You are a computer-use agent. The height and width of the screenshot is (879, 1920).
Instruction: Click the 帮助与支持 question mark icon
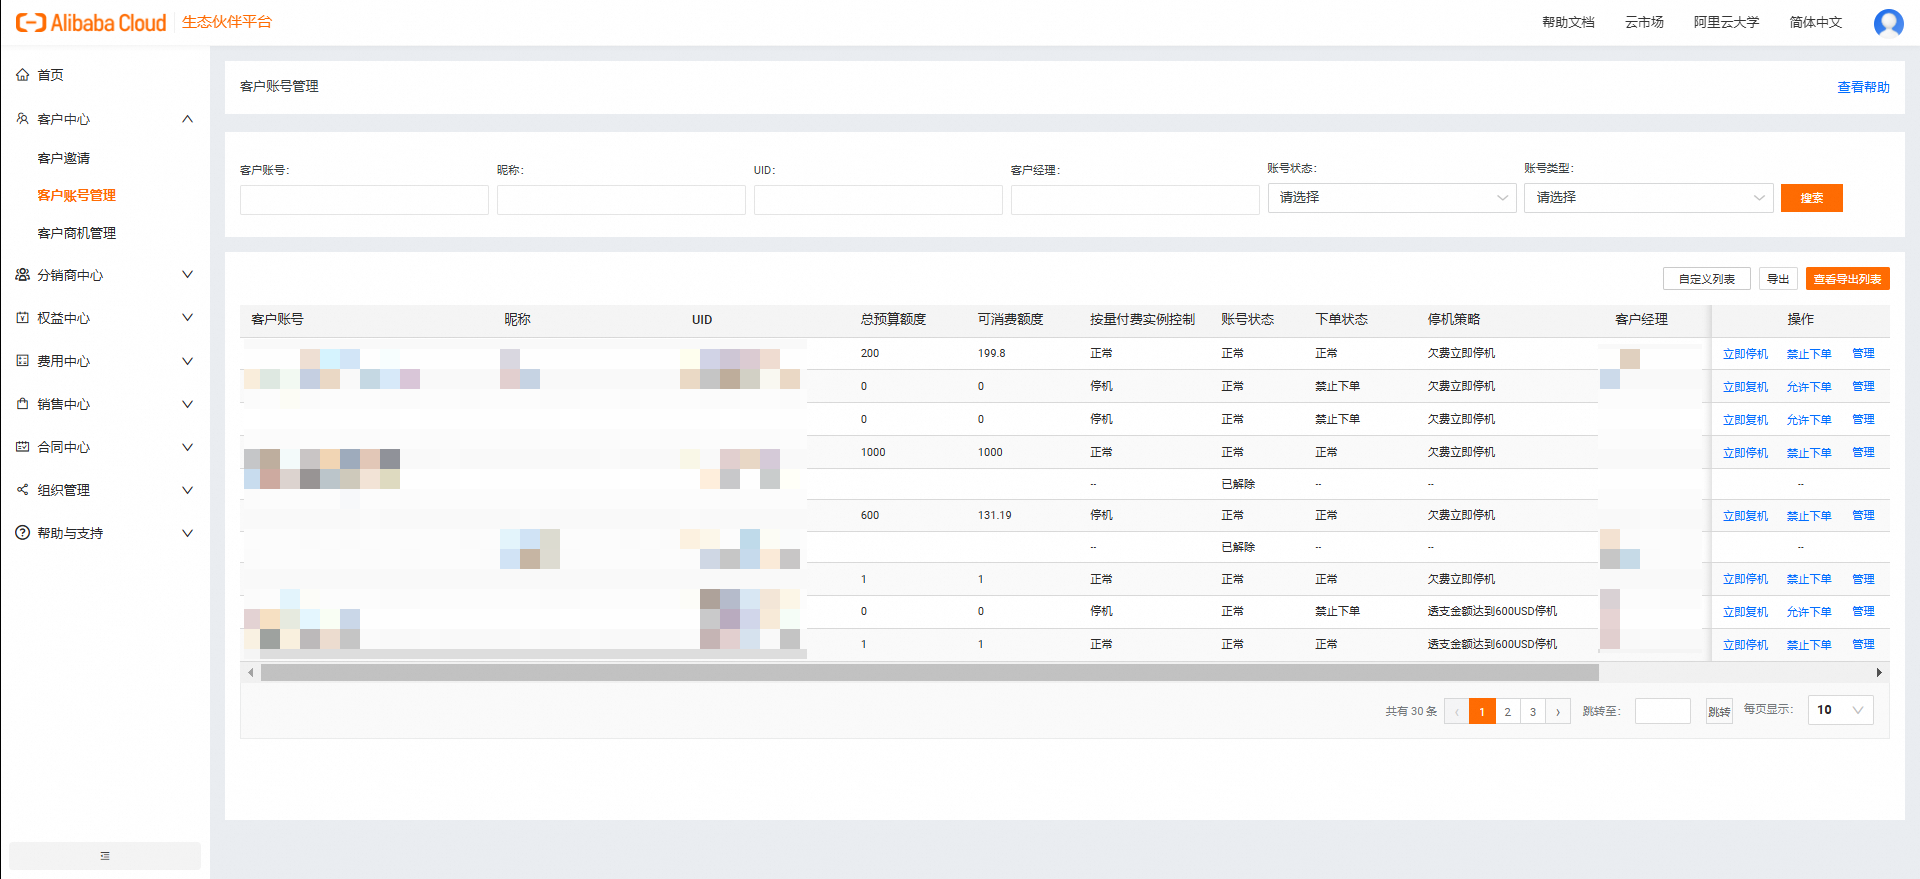pyautogui.click(x=22, y=533)
